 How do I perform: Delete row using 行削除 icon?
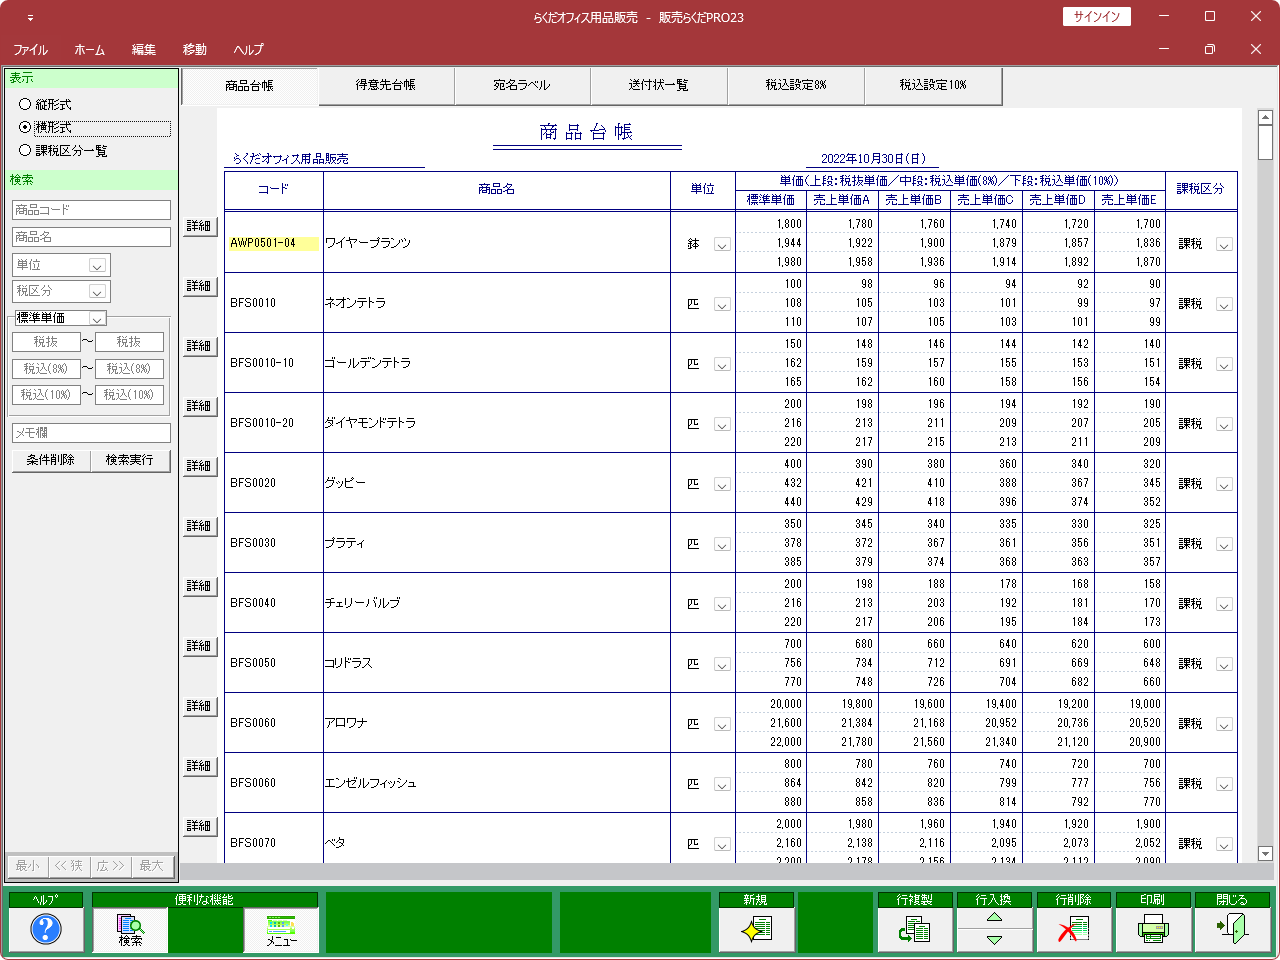click(x=1073, y=930)
